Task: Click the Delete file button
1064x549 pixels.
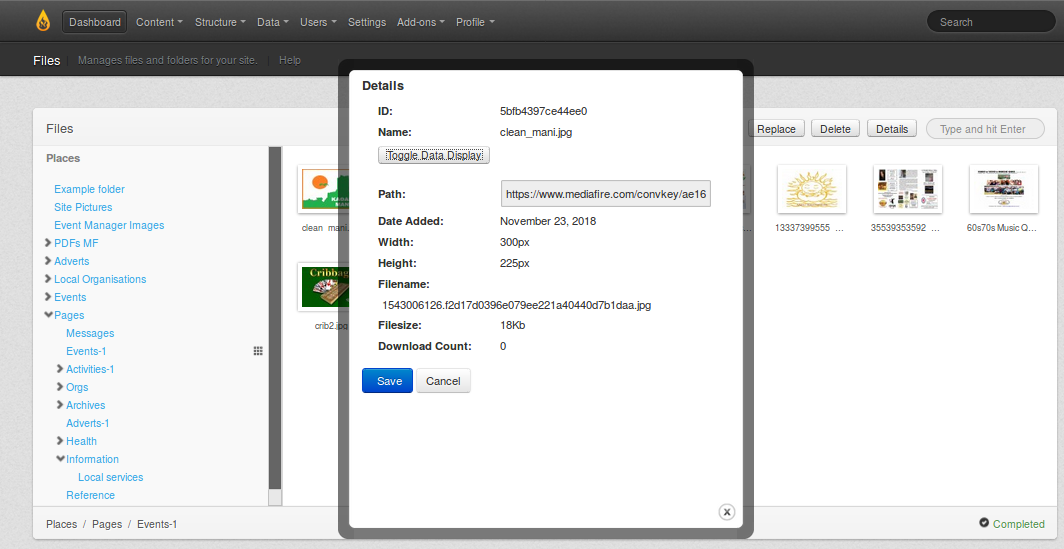Action: [835, 129]
